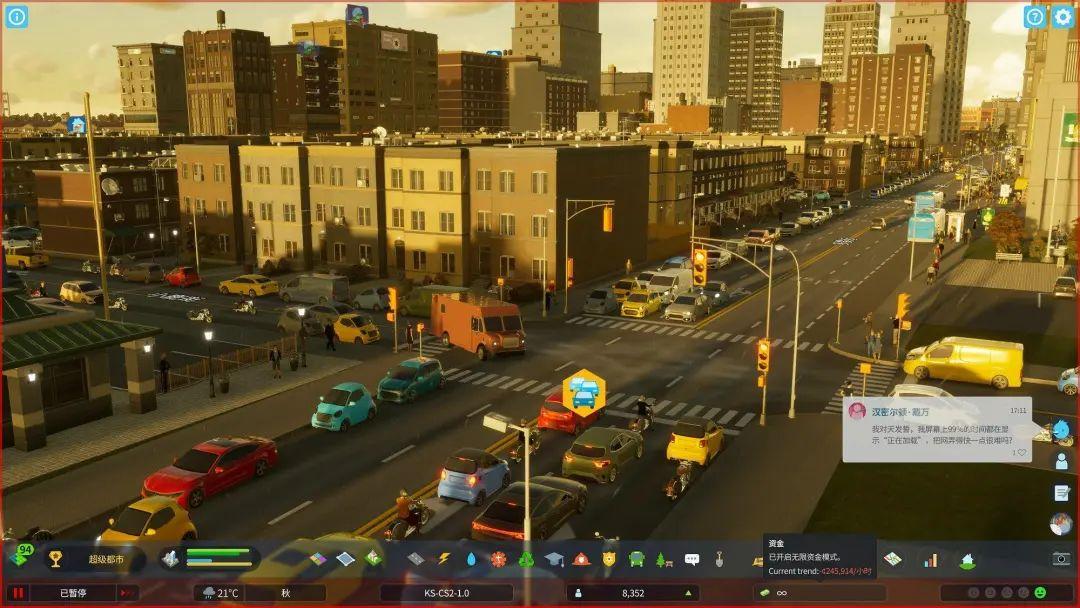Like the Chirper post heart icon
This screenshot has height=608, width=1080.
click(1021, 452)
